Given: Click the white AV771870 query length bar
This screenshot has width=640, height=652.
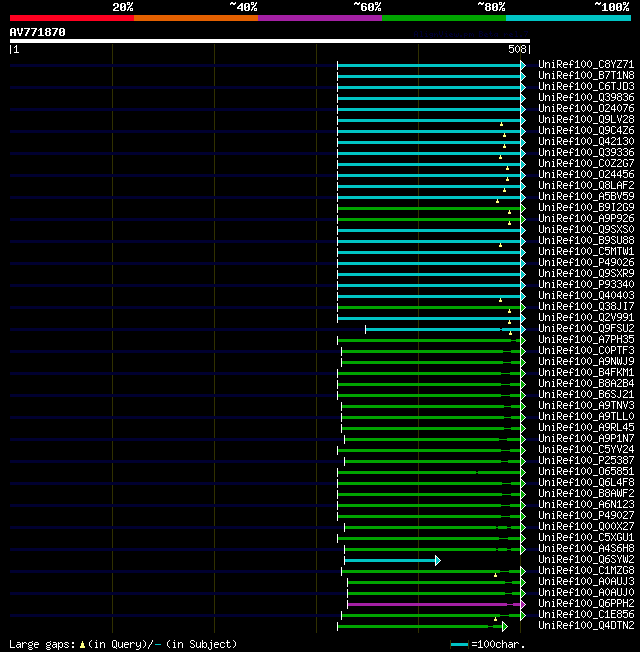Looking at the screenshot, I should tap(270, 41).
